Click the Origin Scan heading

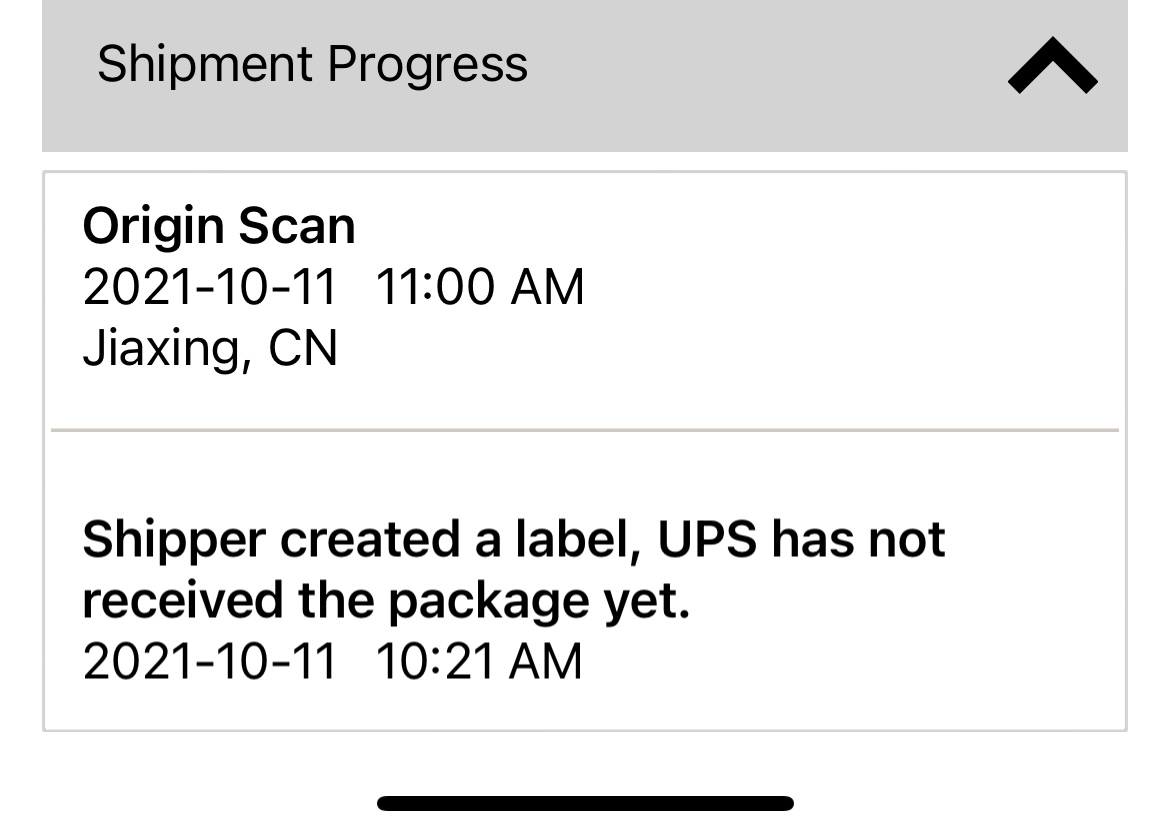coord(219,226)
